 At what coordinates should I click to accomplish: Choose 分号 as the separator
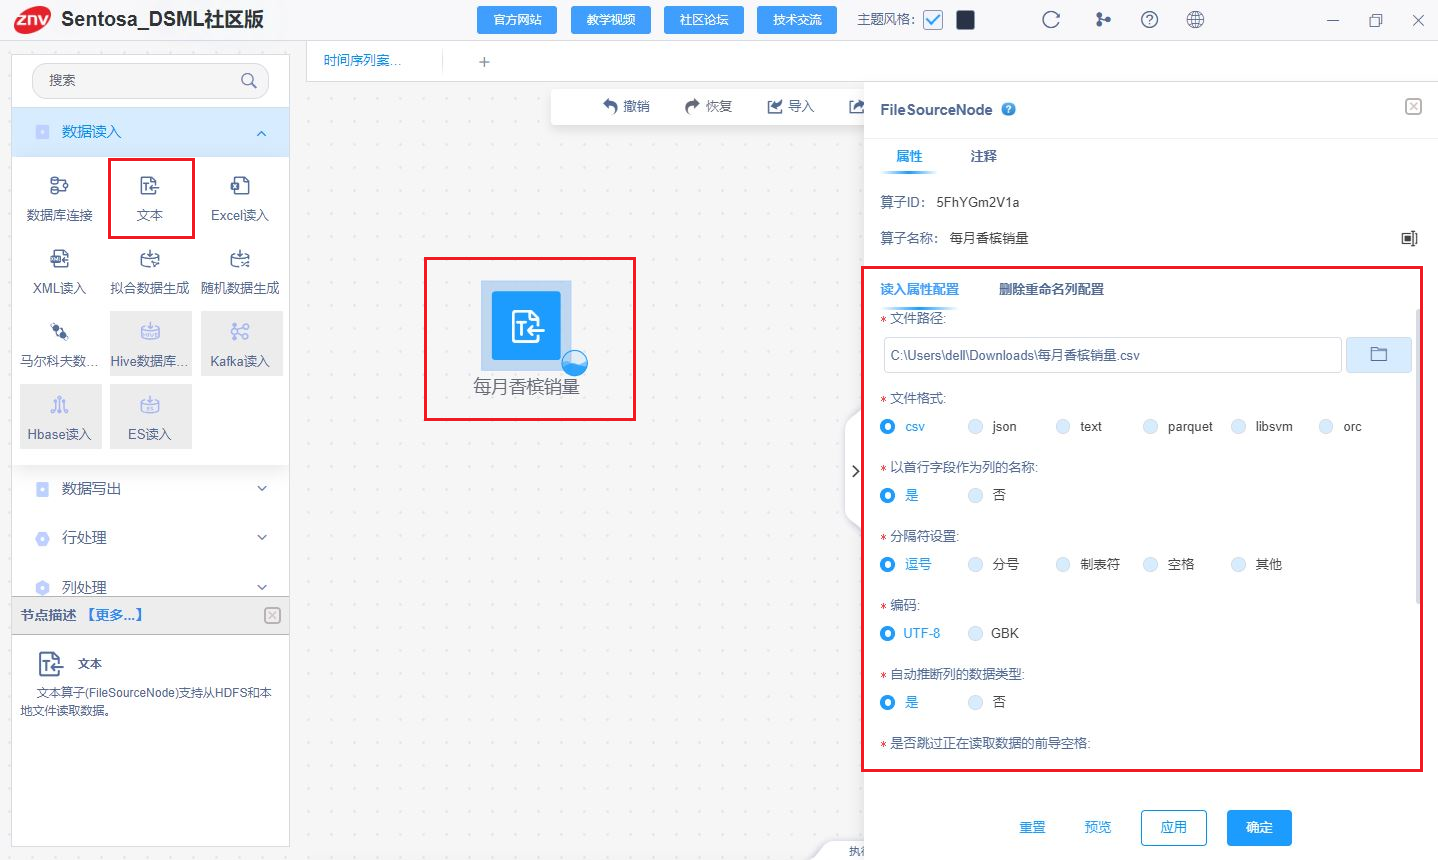pyautogui.click(x=976, y=564)
